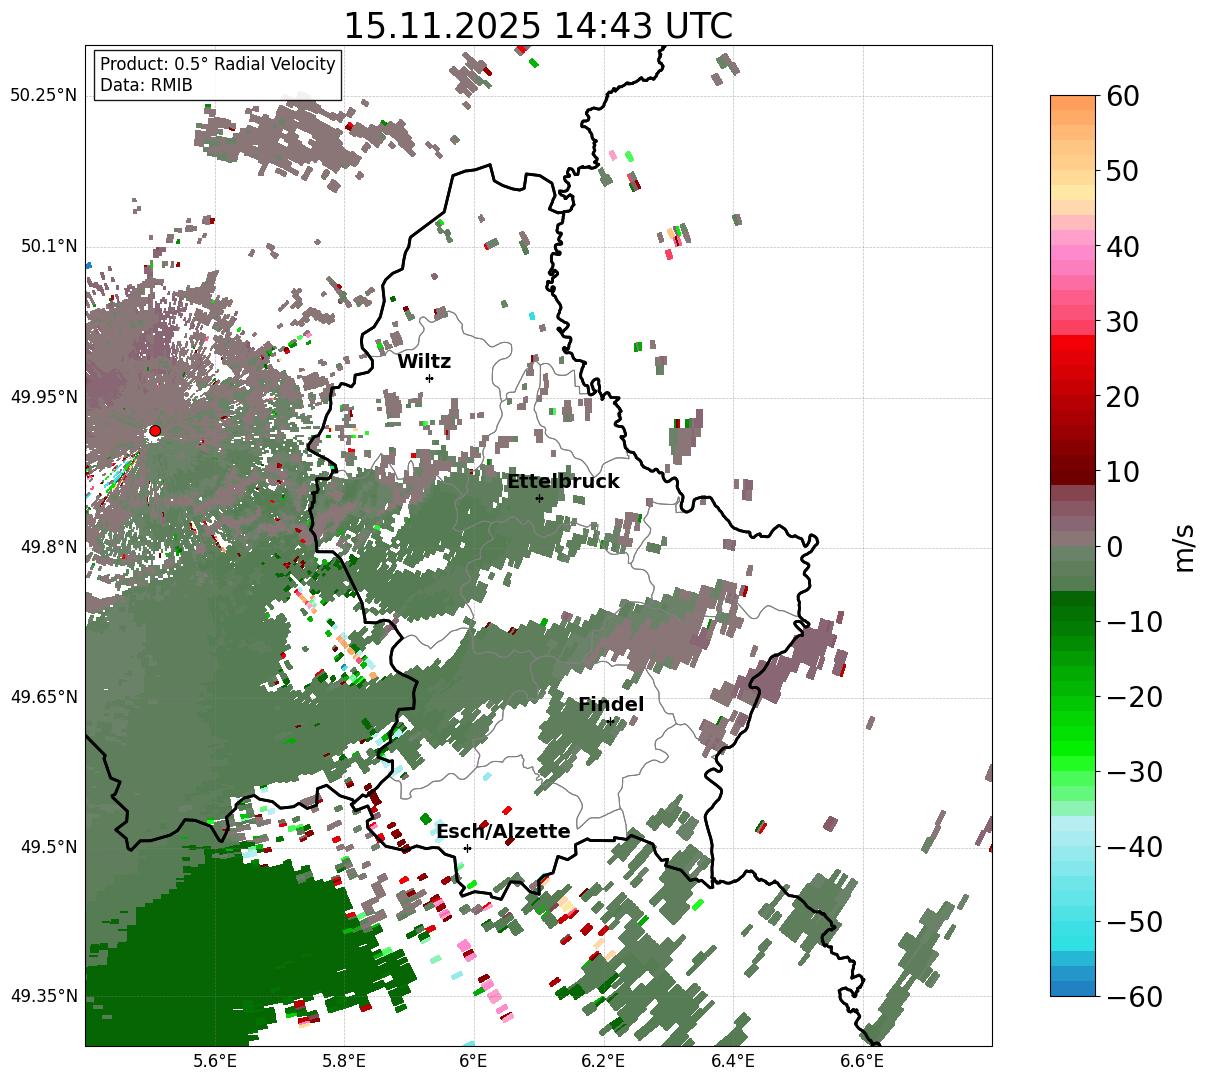Viewport: 1207px width, 1081px height.
Task: Click the colorbar 0 tick label
Action: 1113,546
